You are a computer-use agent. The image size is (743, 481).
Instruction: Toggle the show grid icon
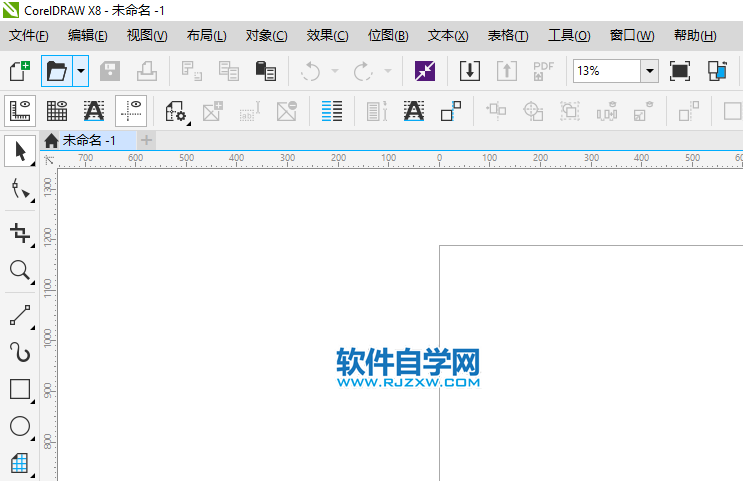point(57,111)
